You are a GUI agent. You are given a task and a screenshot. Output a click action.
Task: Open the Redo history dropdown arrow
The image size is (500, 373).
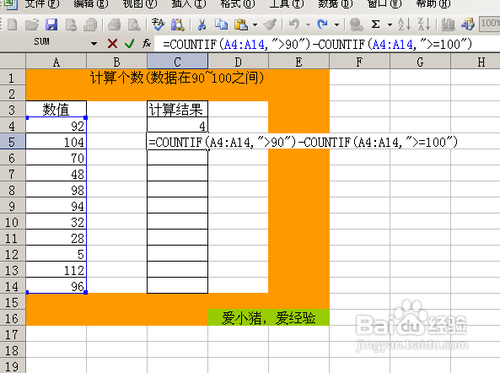tap(337, 25)
